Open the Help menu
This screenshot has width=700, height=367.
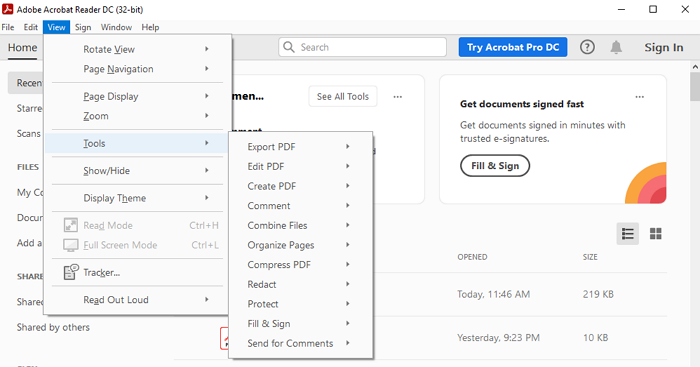[150, 27]
